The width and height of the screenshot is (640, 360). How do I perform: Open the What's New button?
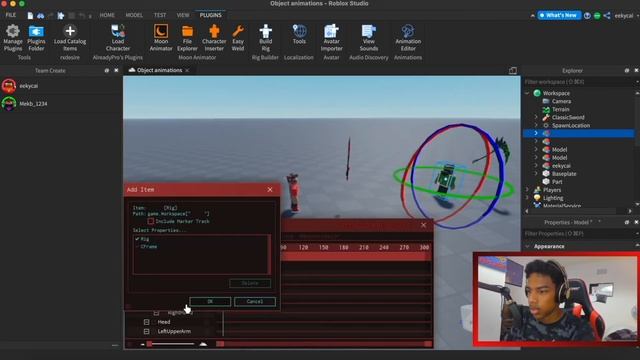559,16
